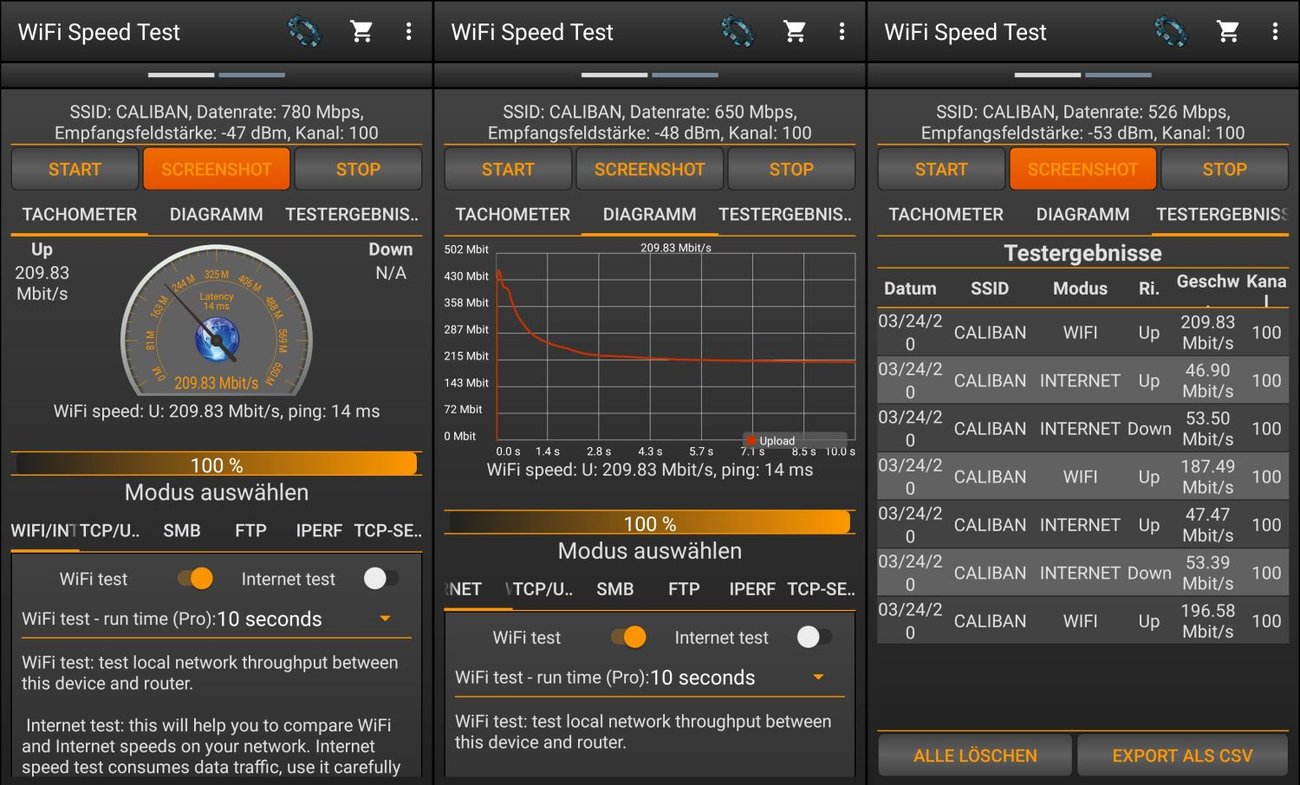Image resolution: width=1300 pixels, height=785 pixels.
Task: Open the run time dropdown on the Diagramm screen
Action: point(817,677)
